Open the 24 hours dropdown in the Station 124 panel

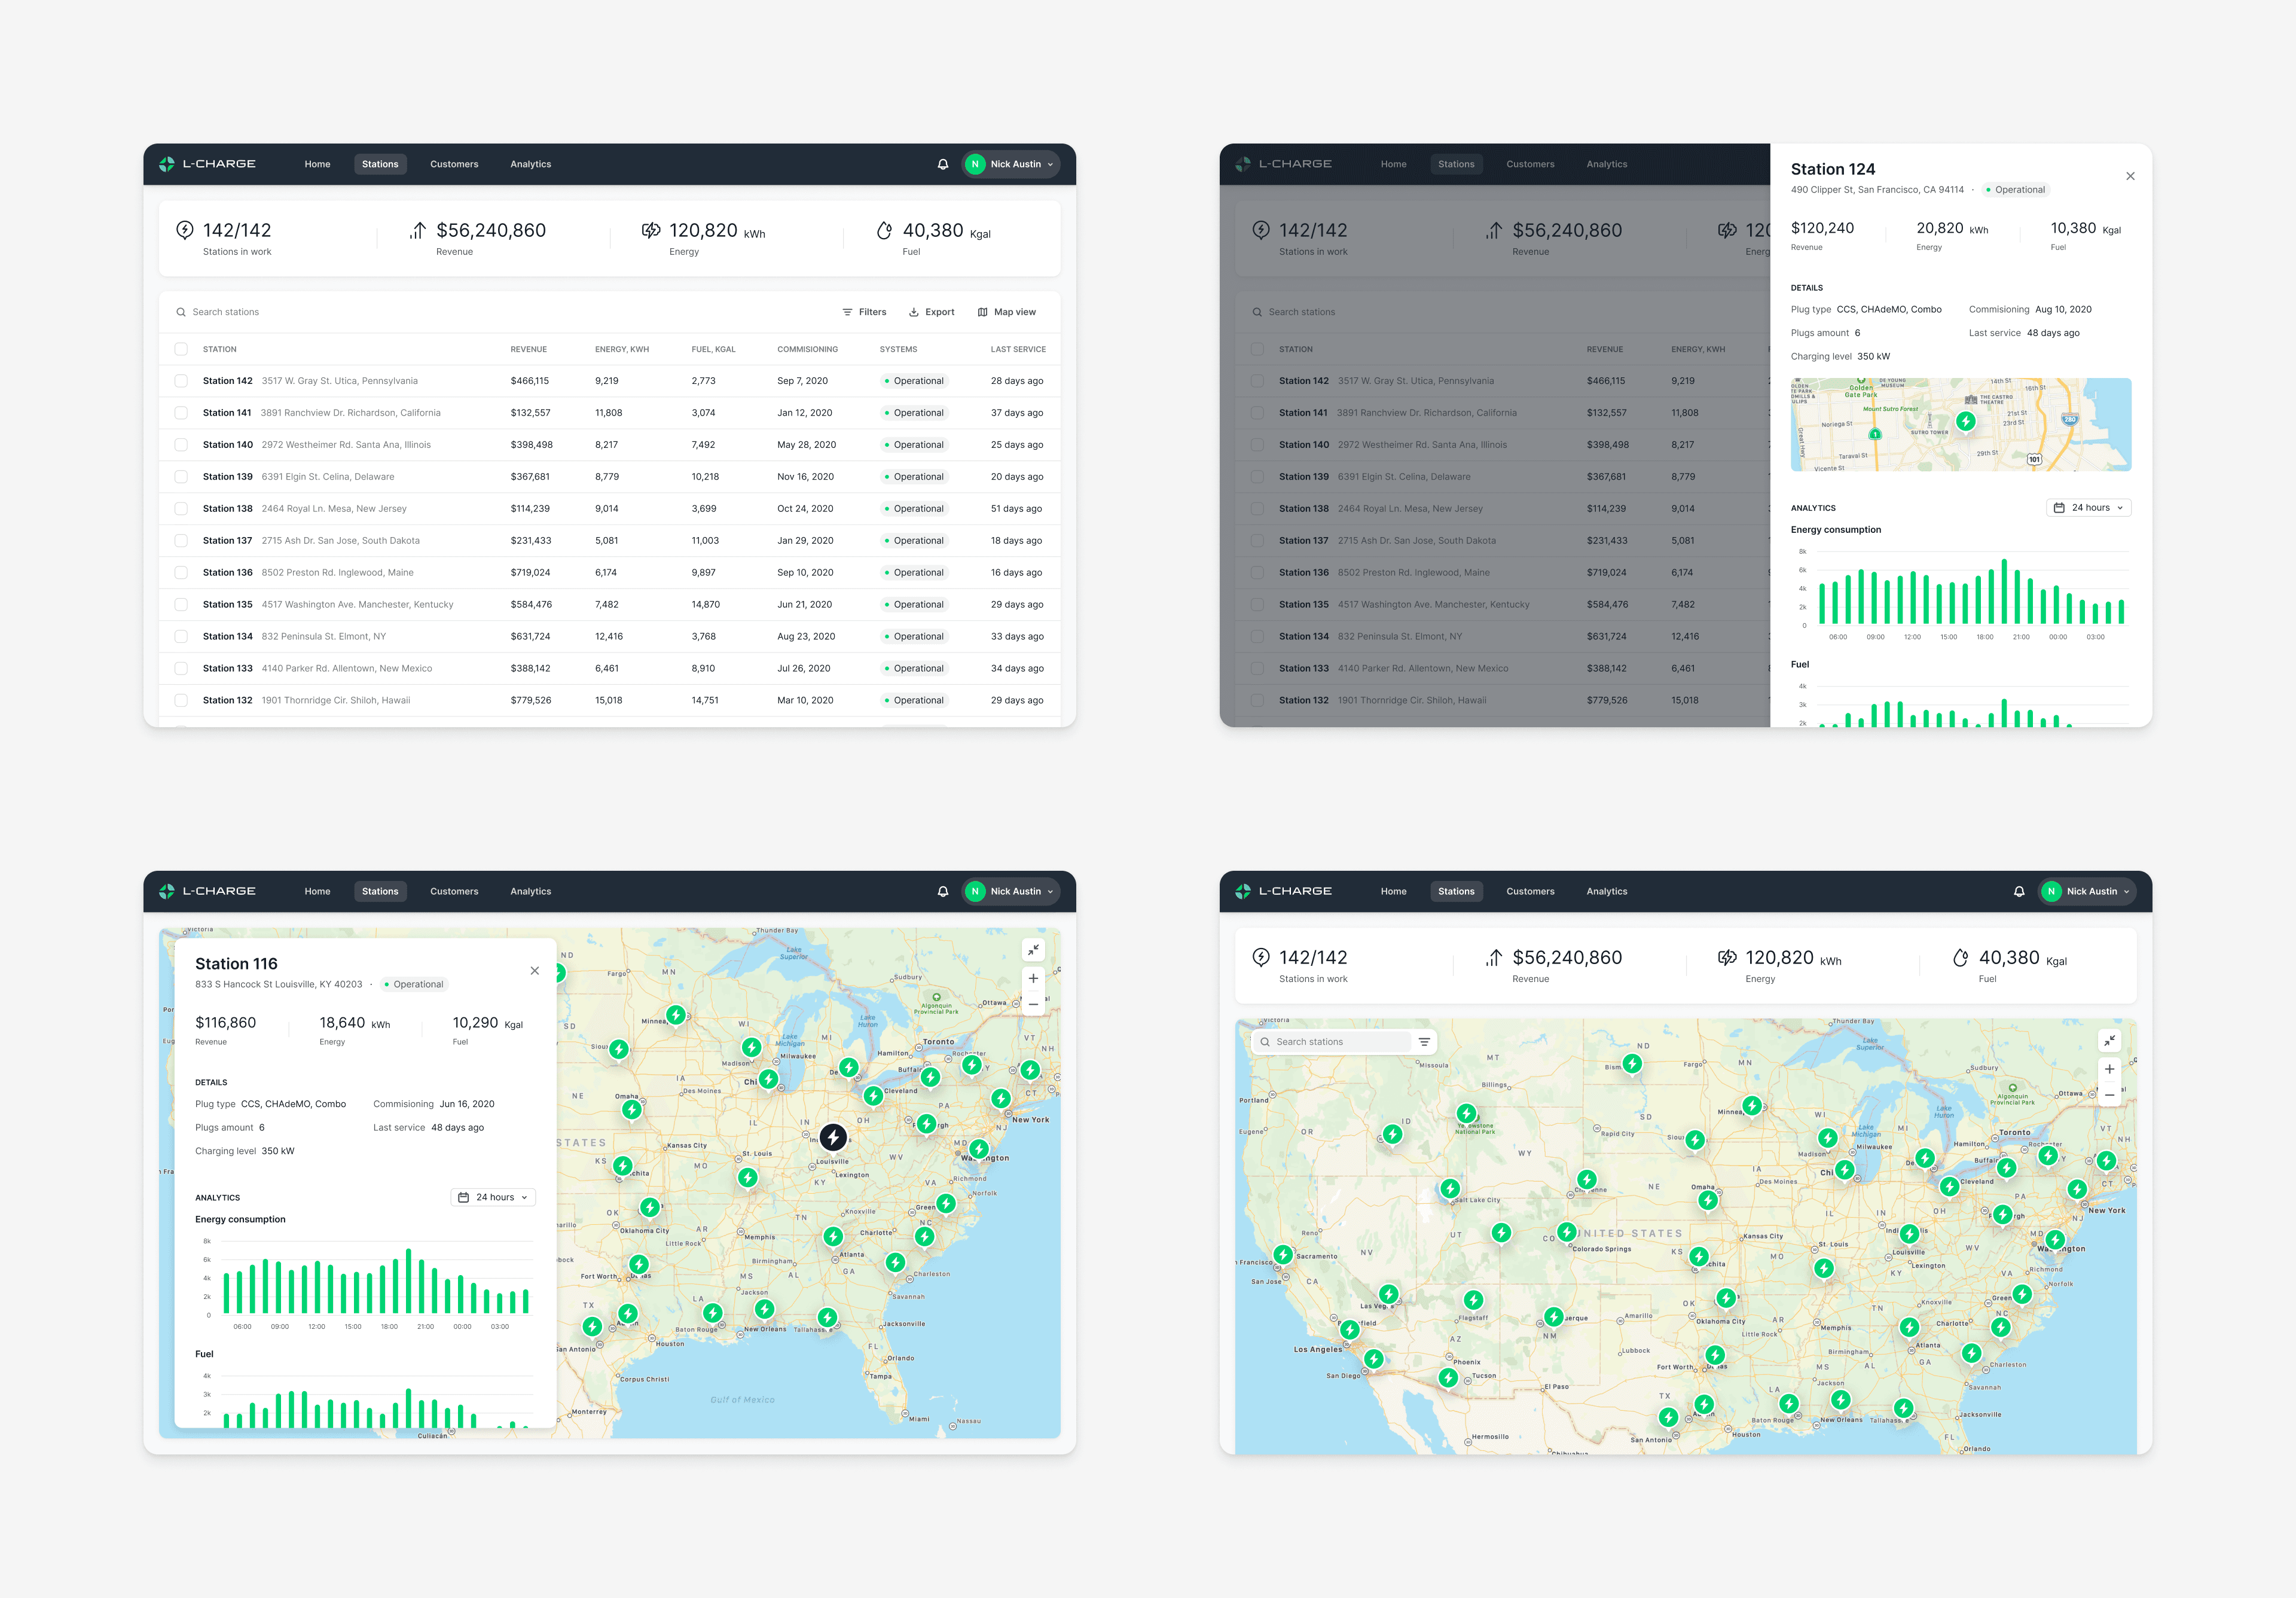coord(2088,508)
